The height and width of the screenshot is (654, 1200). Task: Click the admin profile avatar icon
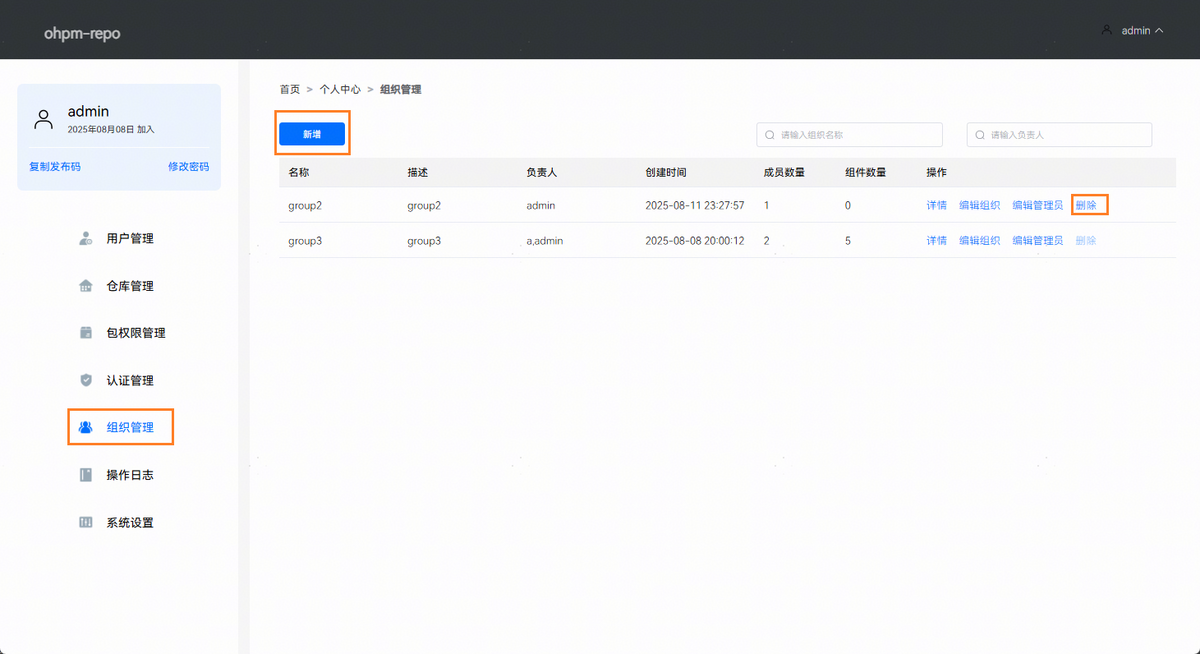(43, 120)
